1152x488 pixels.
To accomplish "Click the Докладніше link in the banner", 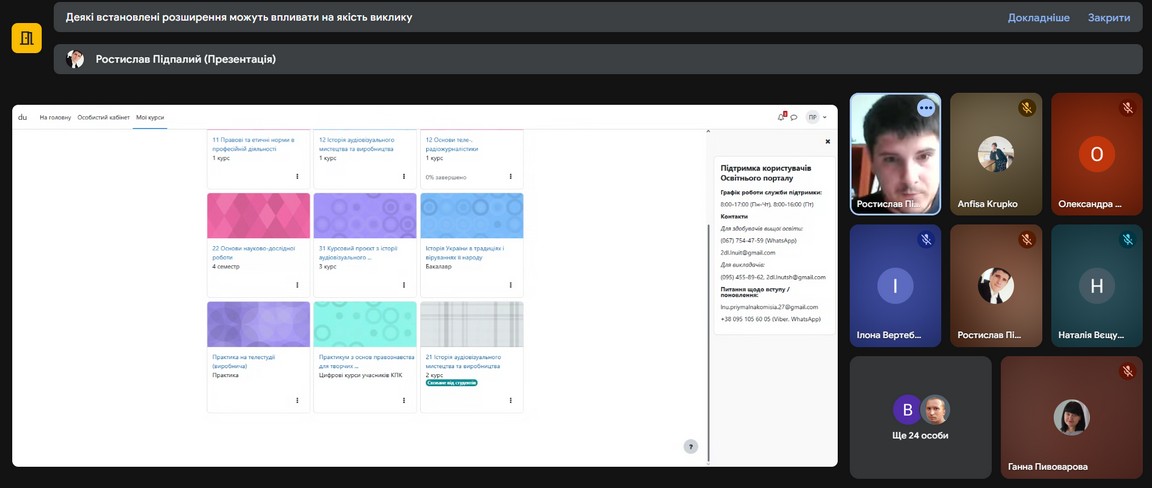I will [x=1038, y=17].
